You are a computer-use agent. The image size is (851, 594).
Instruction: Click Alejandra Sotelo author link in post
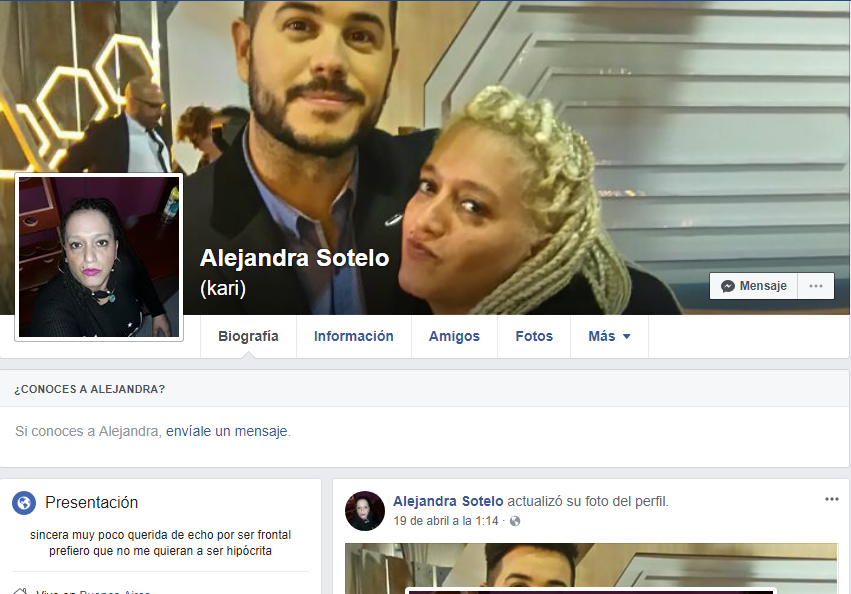(448, 501)
